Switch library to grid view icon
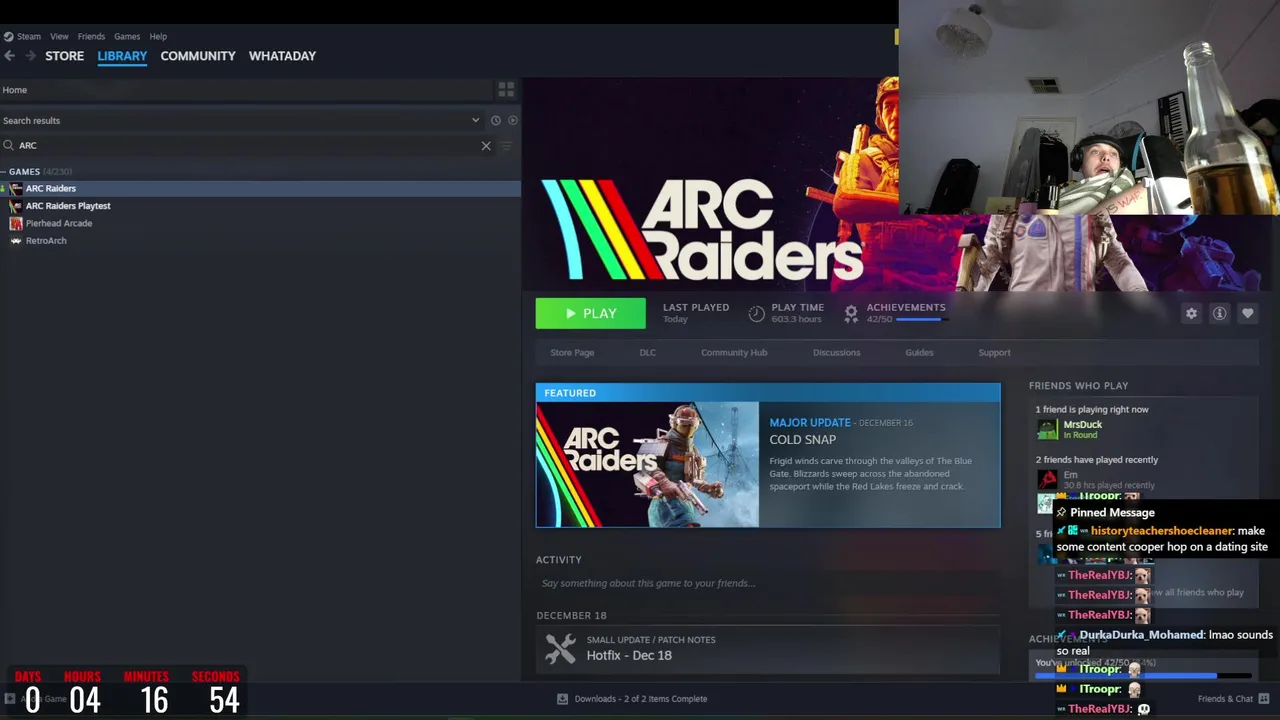Viewport: 1280px width, 720px height. (x=506, y=90)
